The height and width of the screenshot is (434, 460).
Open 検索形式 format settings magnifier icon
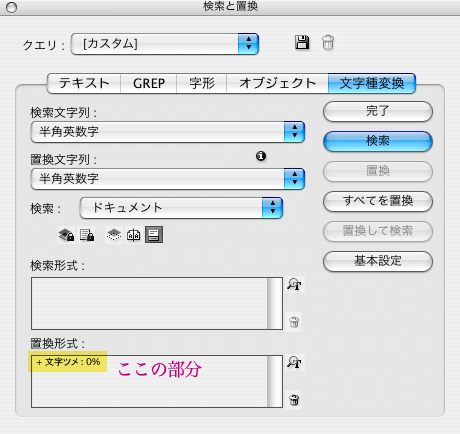(294, 284)
